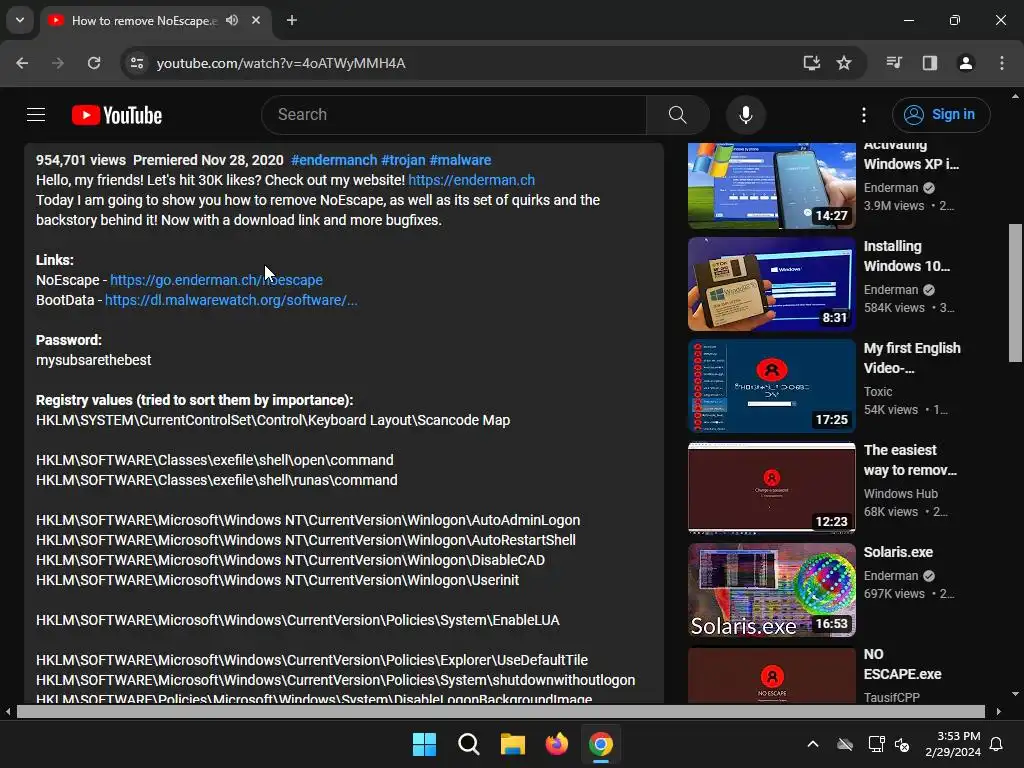The width and height of the screenshot is (1024, 768).
Task: Open Windows taskbar Search
Action: [468, 744]
